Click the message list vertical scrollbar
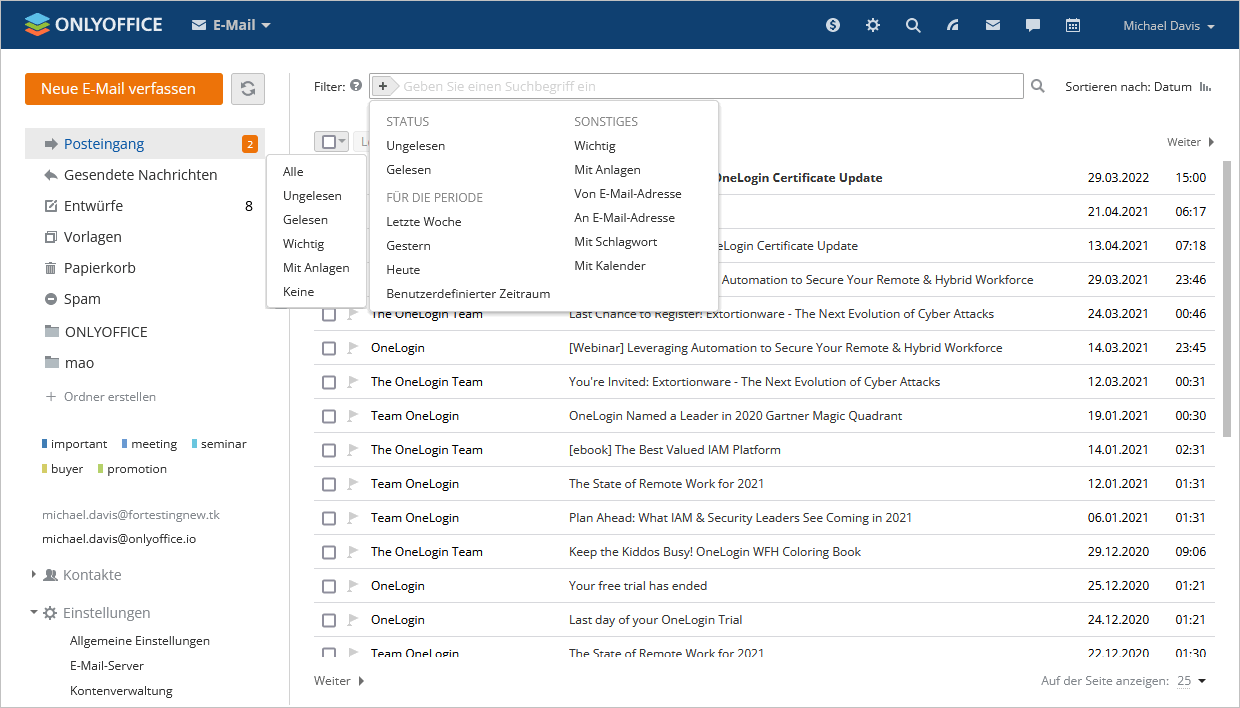The height and width of the screenshot is (708, 1240). (x=1227, y=298)
